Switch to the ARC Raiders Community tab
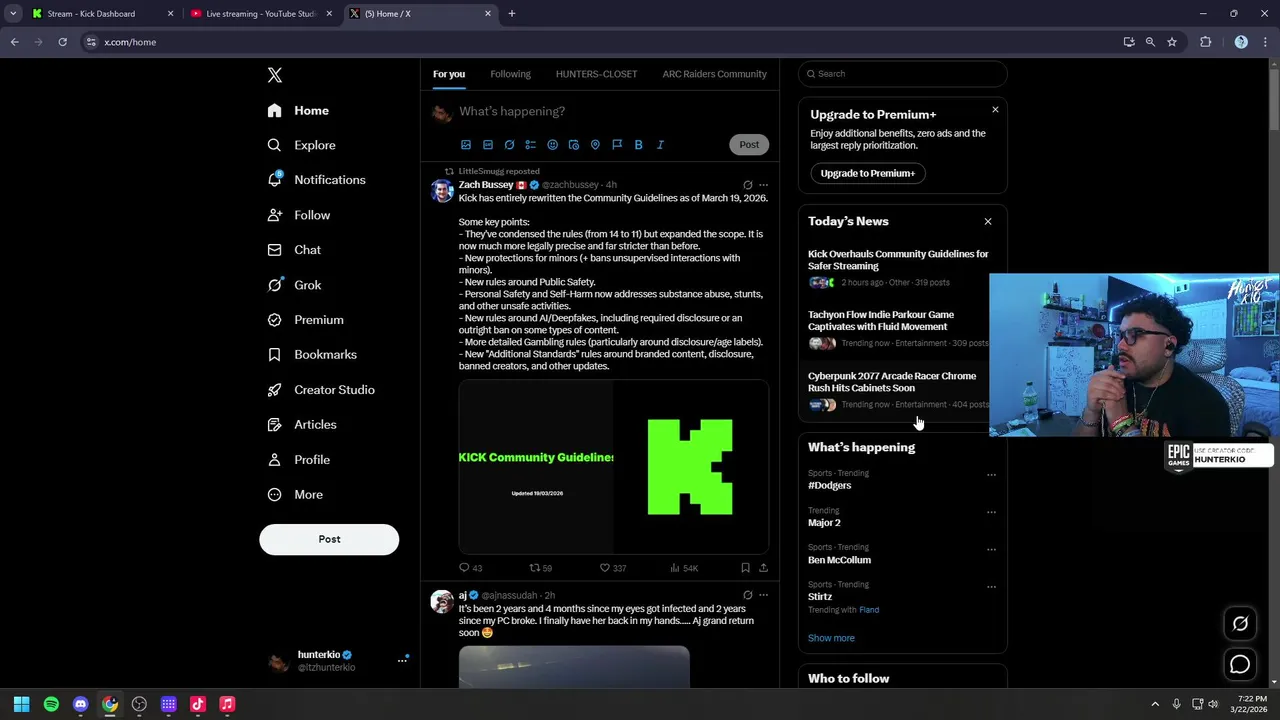This screenshot has width=1280, height=720. pos(714,74)
